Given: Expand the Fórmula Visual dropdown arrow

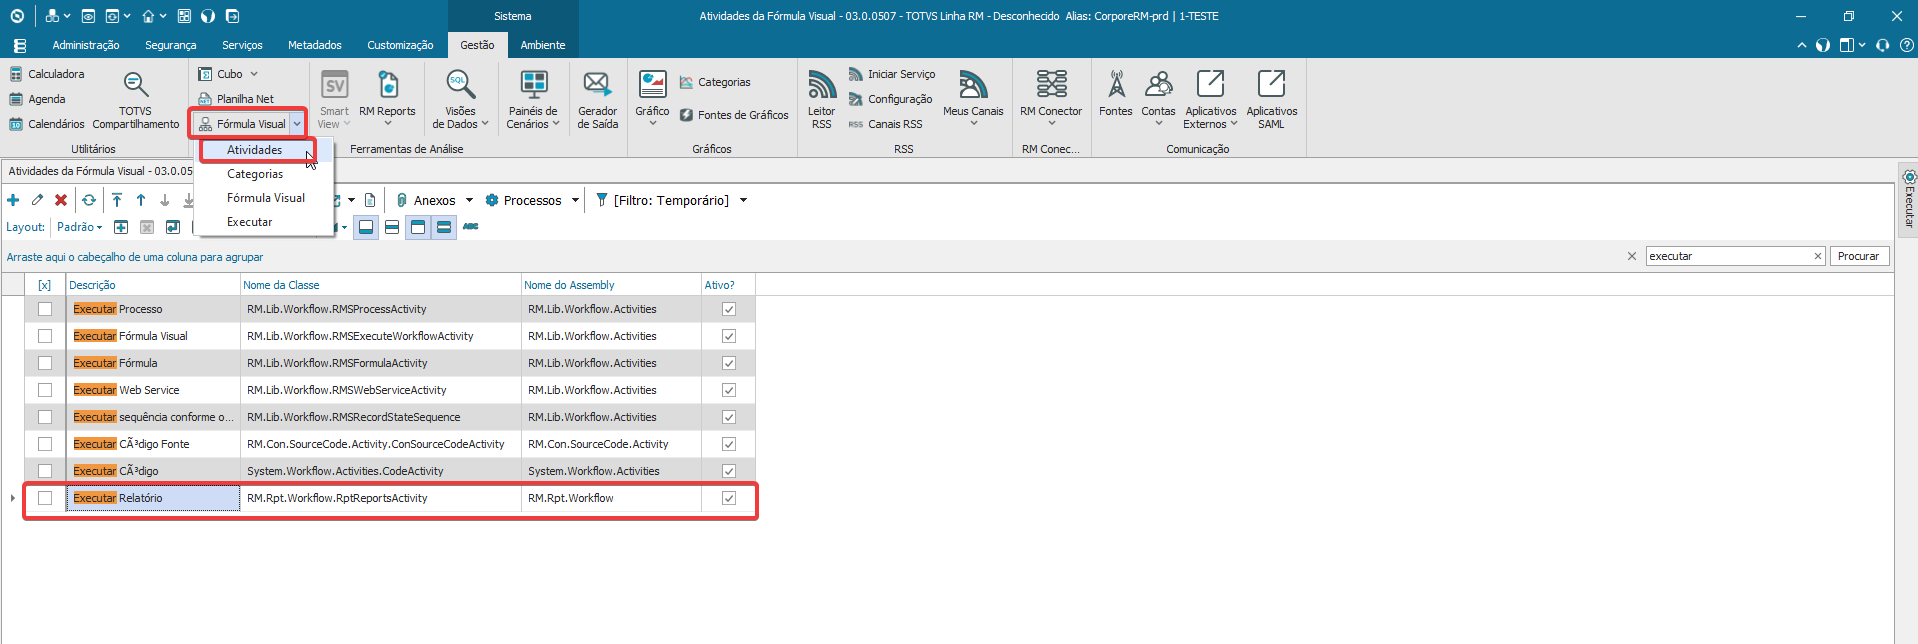Looking at the screenshot, I should tap(297, 124).
